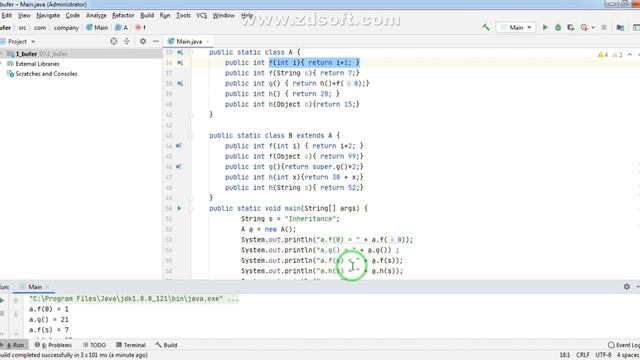The height and width of the screenshot is (360, 640).
Task: Open the Analyze menu
Action: pos(96,15)
